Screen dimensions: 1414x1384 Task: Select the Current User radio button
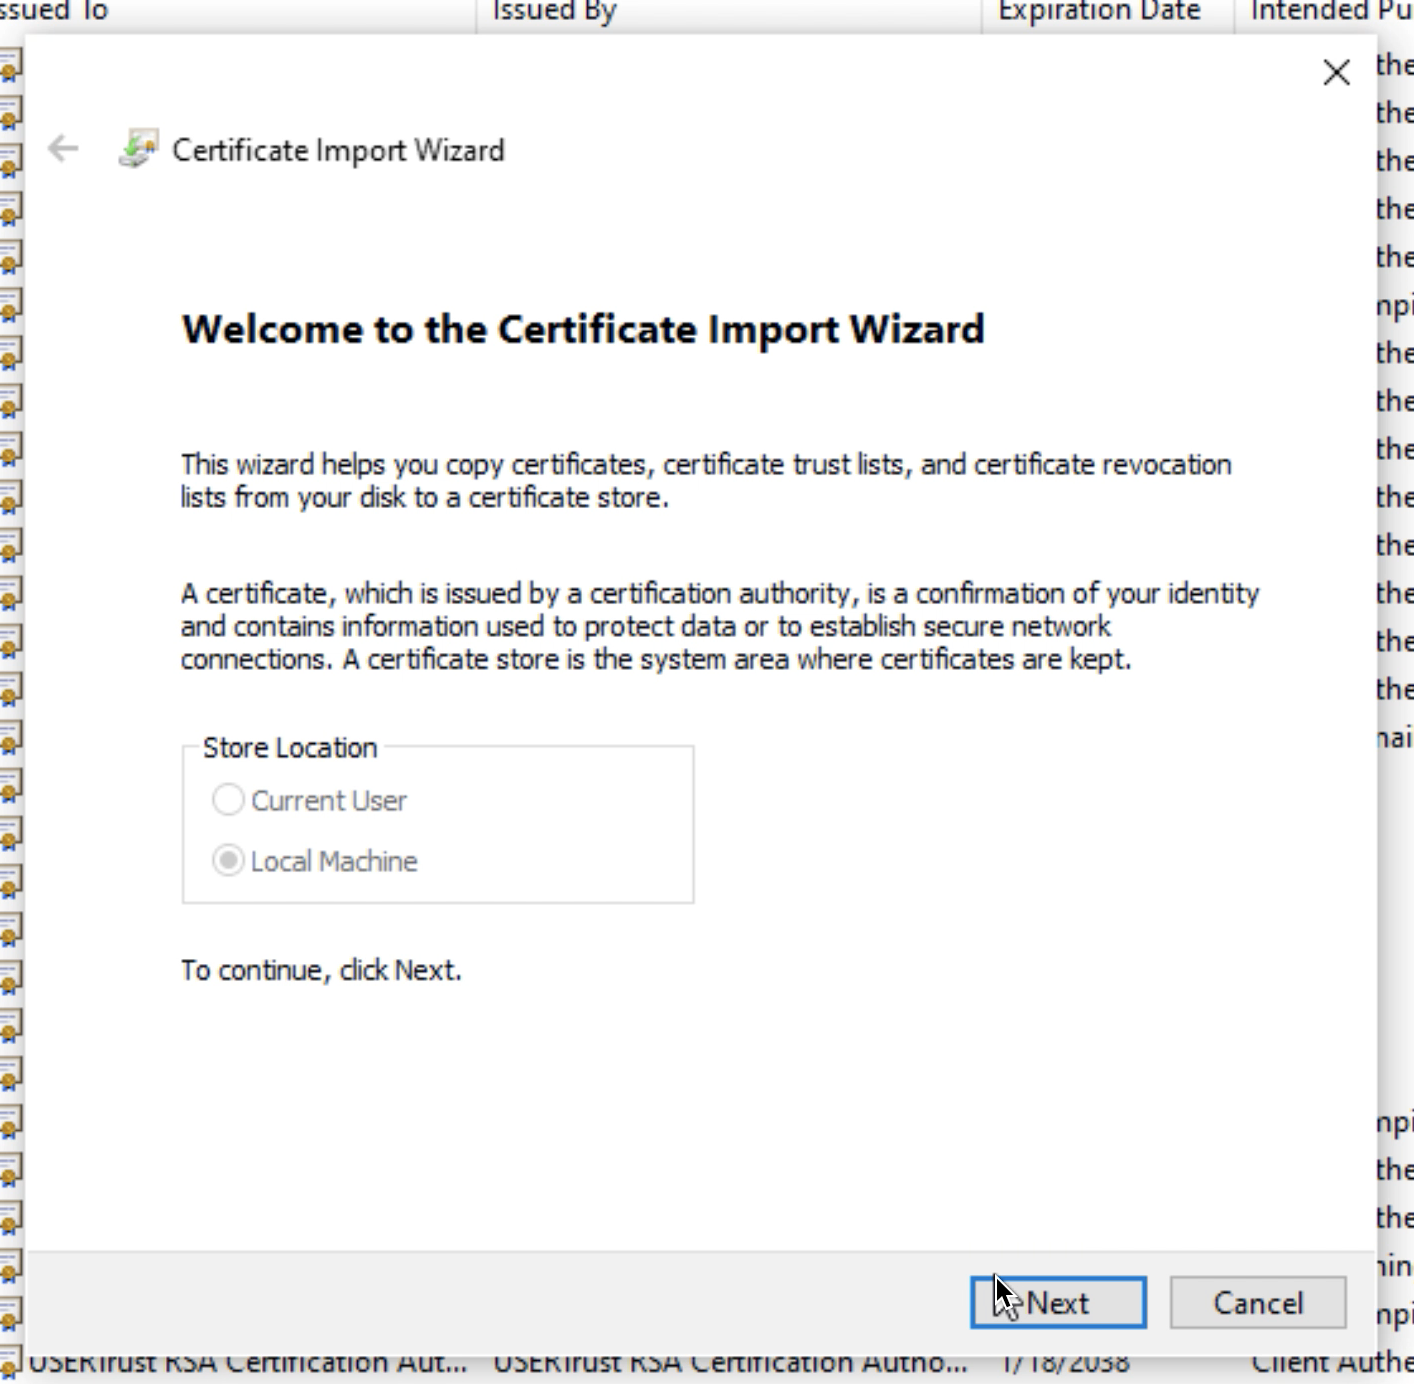pyautogui.click(x=228, y=800)
